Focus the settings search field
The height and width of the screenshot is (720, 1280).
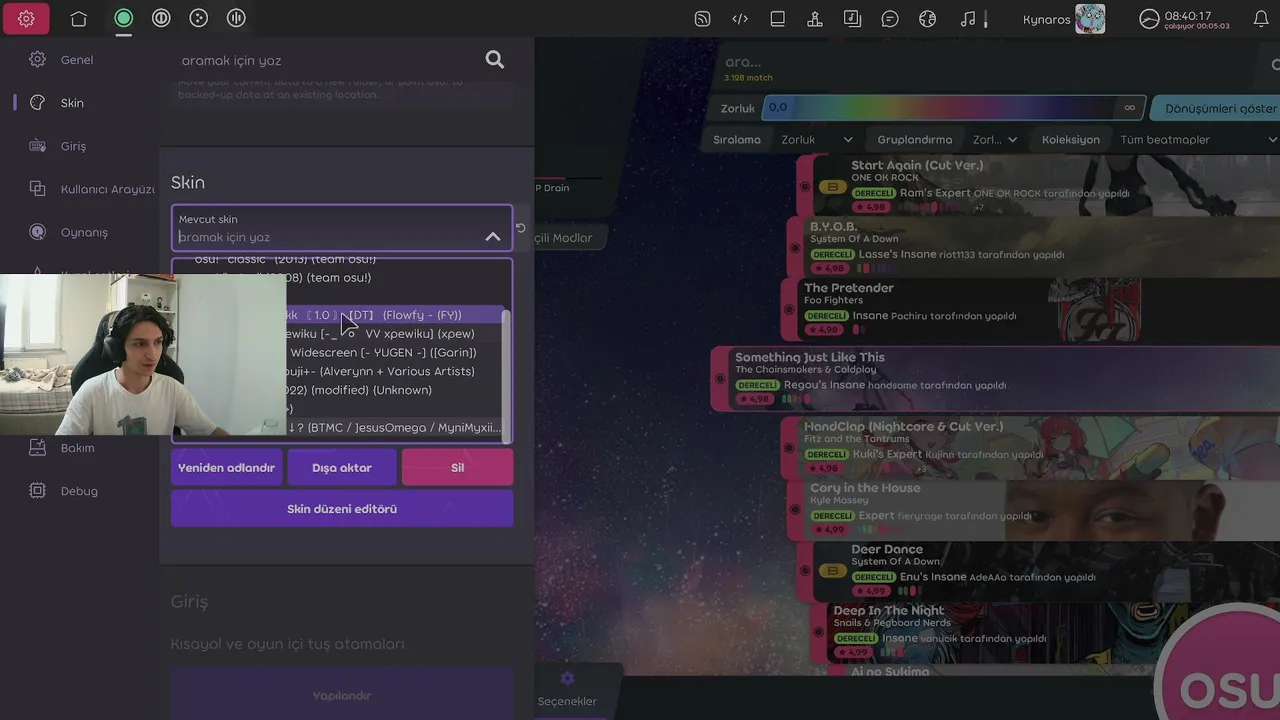click(x=330, y=60)
